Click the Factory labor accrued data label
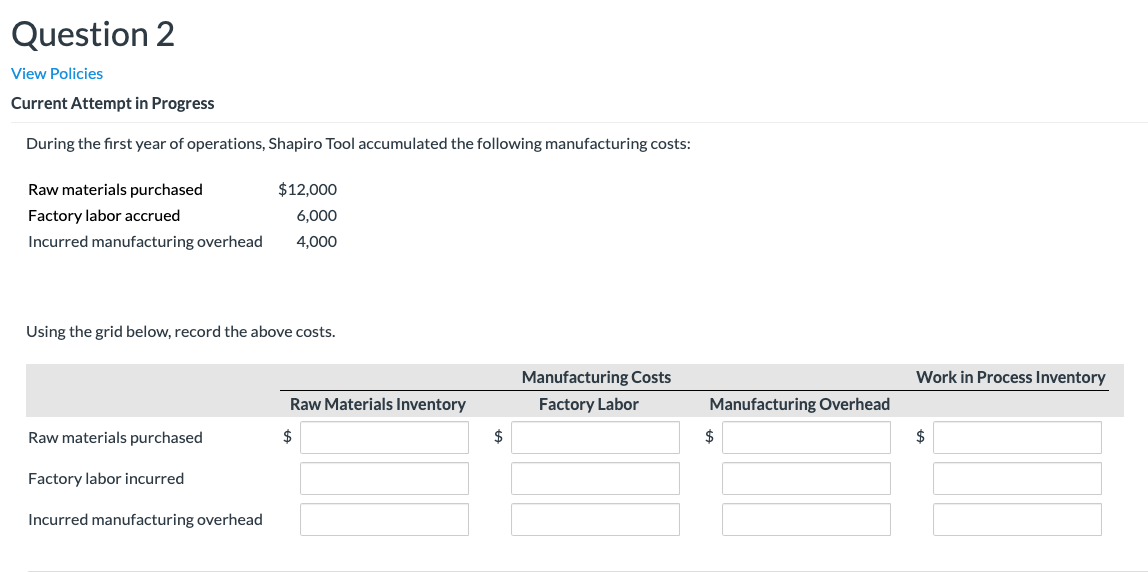This screenshot has height=572, width=1148. pyautogui.click(x=104, y=215)
